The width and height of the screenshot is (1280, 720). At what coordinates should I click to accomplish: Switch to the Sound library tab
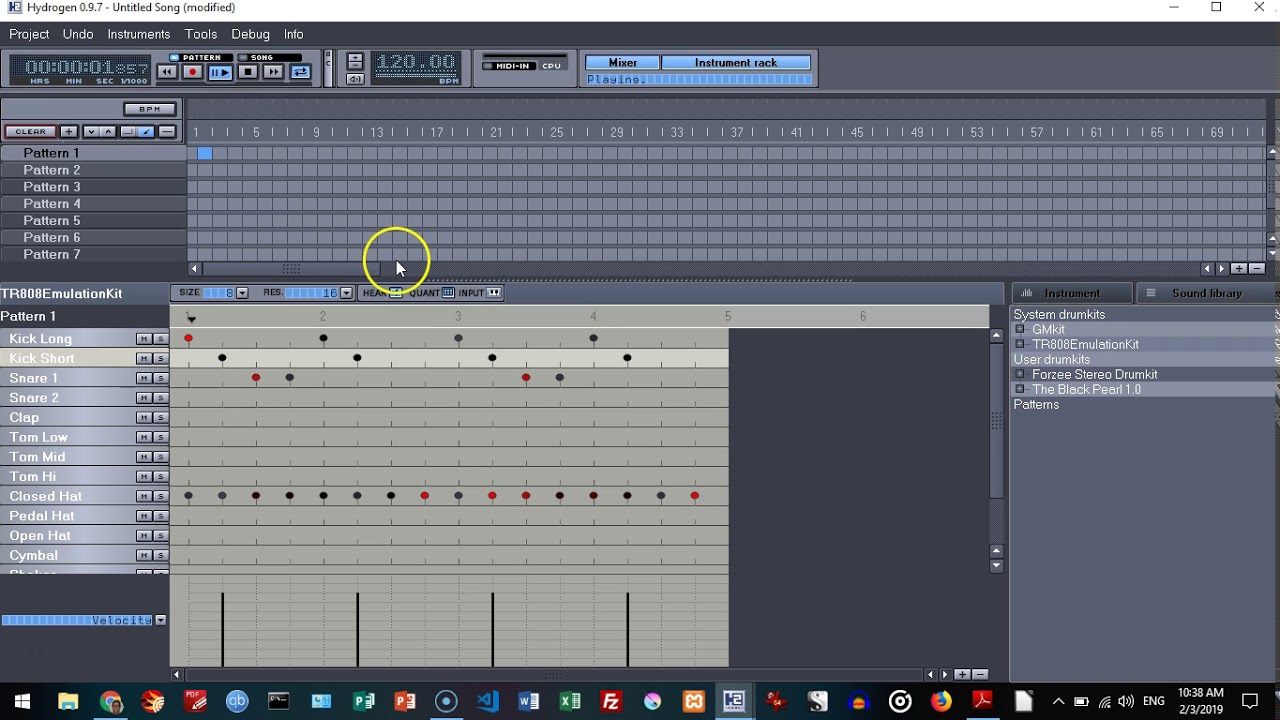pos(1206,293)
